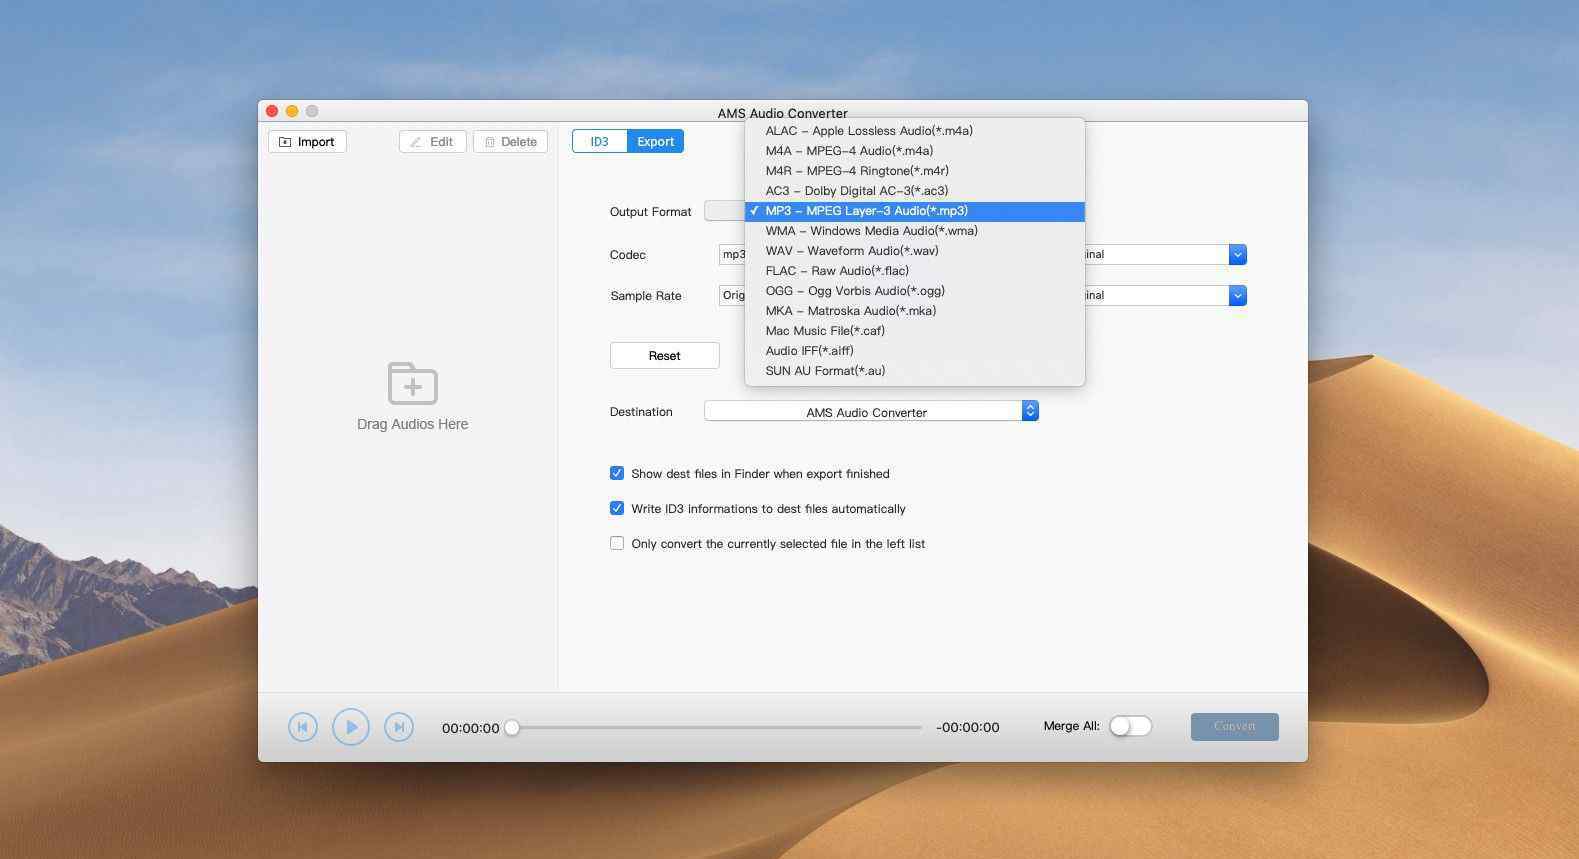Click the Edit button
Viewport: 1579px width, 859px height.
pyautogui.click(x=432, y=142)
